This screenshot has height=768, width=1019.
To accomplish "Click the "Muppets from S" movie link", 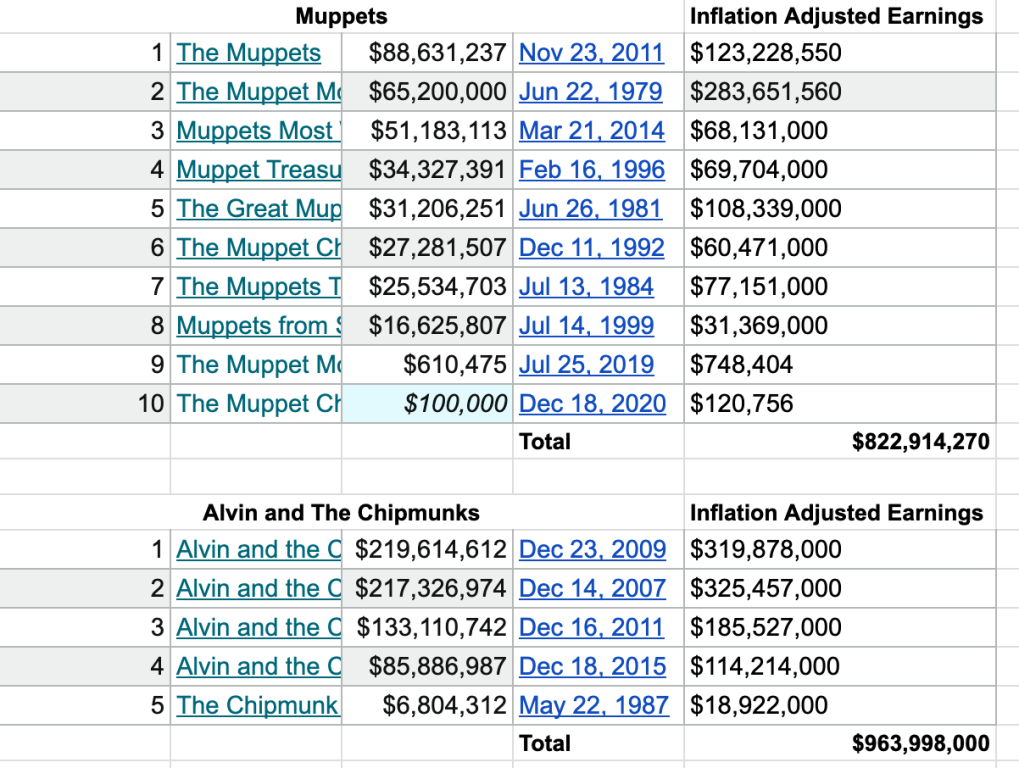I will [x=258, y=326].
